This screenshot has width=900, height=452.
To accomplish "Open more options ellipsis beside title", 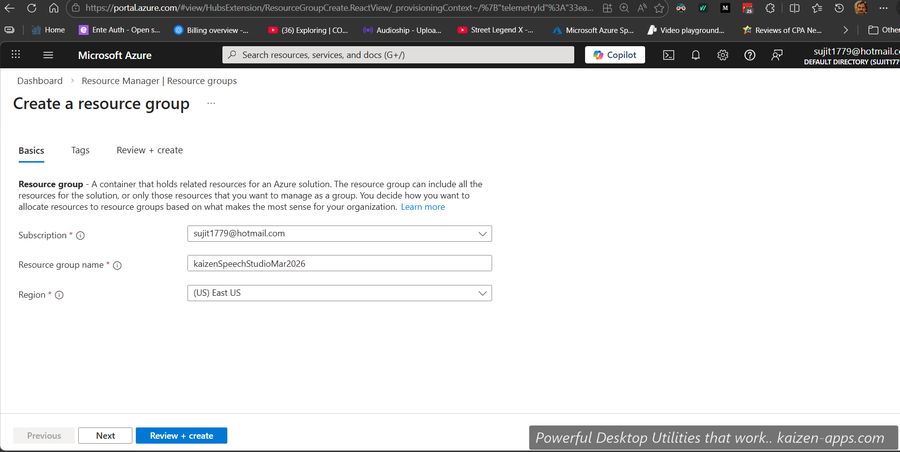I will click(211, 103).
